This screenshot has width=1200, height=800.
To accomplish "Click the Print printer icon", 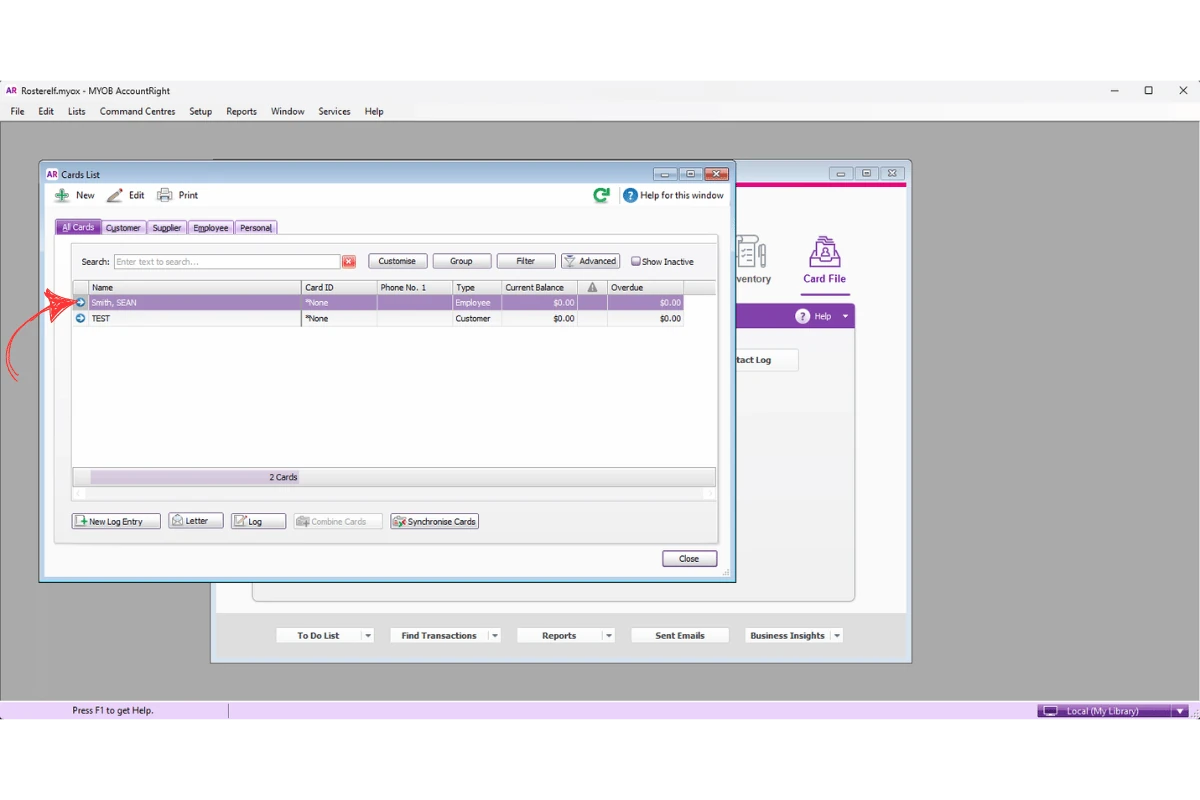I will click(165, 196).
